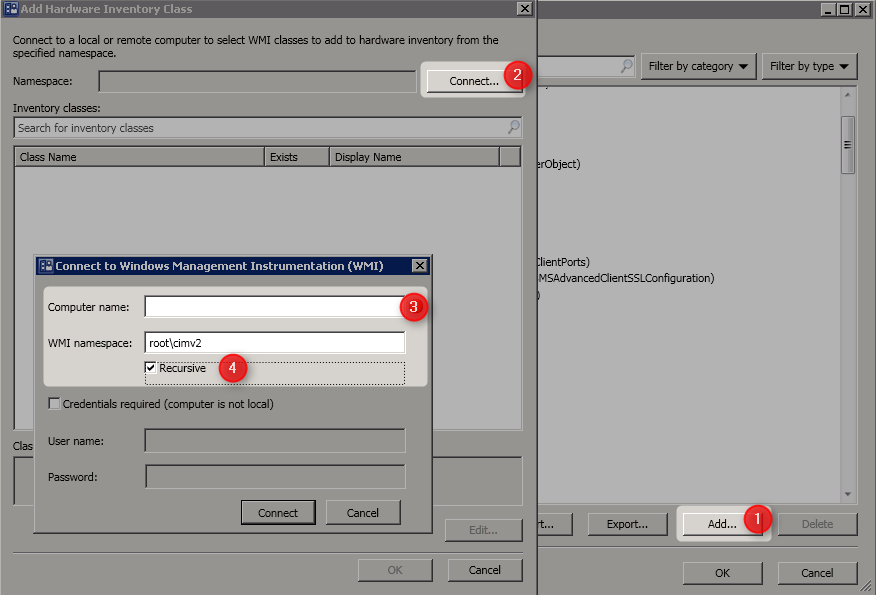The image size is (876, 595).
Task: Enable Credentials required checkbox
Action: pos(54,403)
